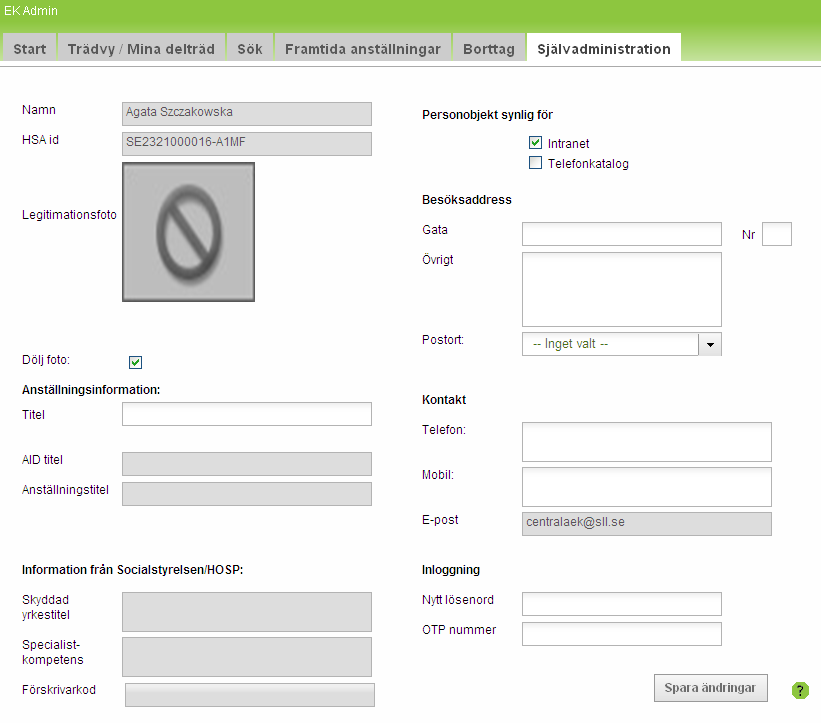Click the Nr number field

(776, 234)
